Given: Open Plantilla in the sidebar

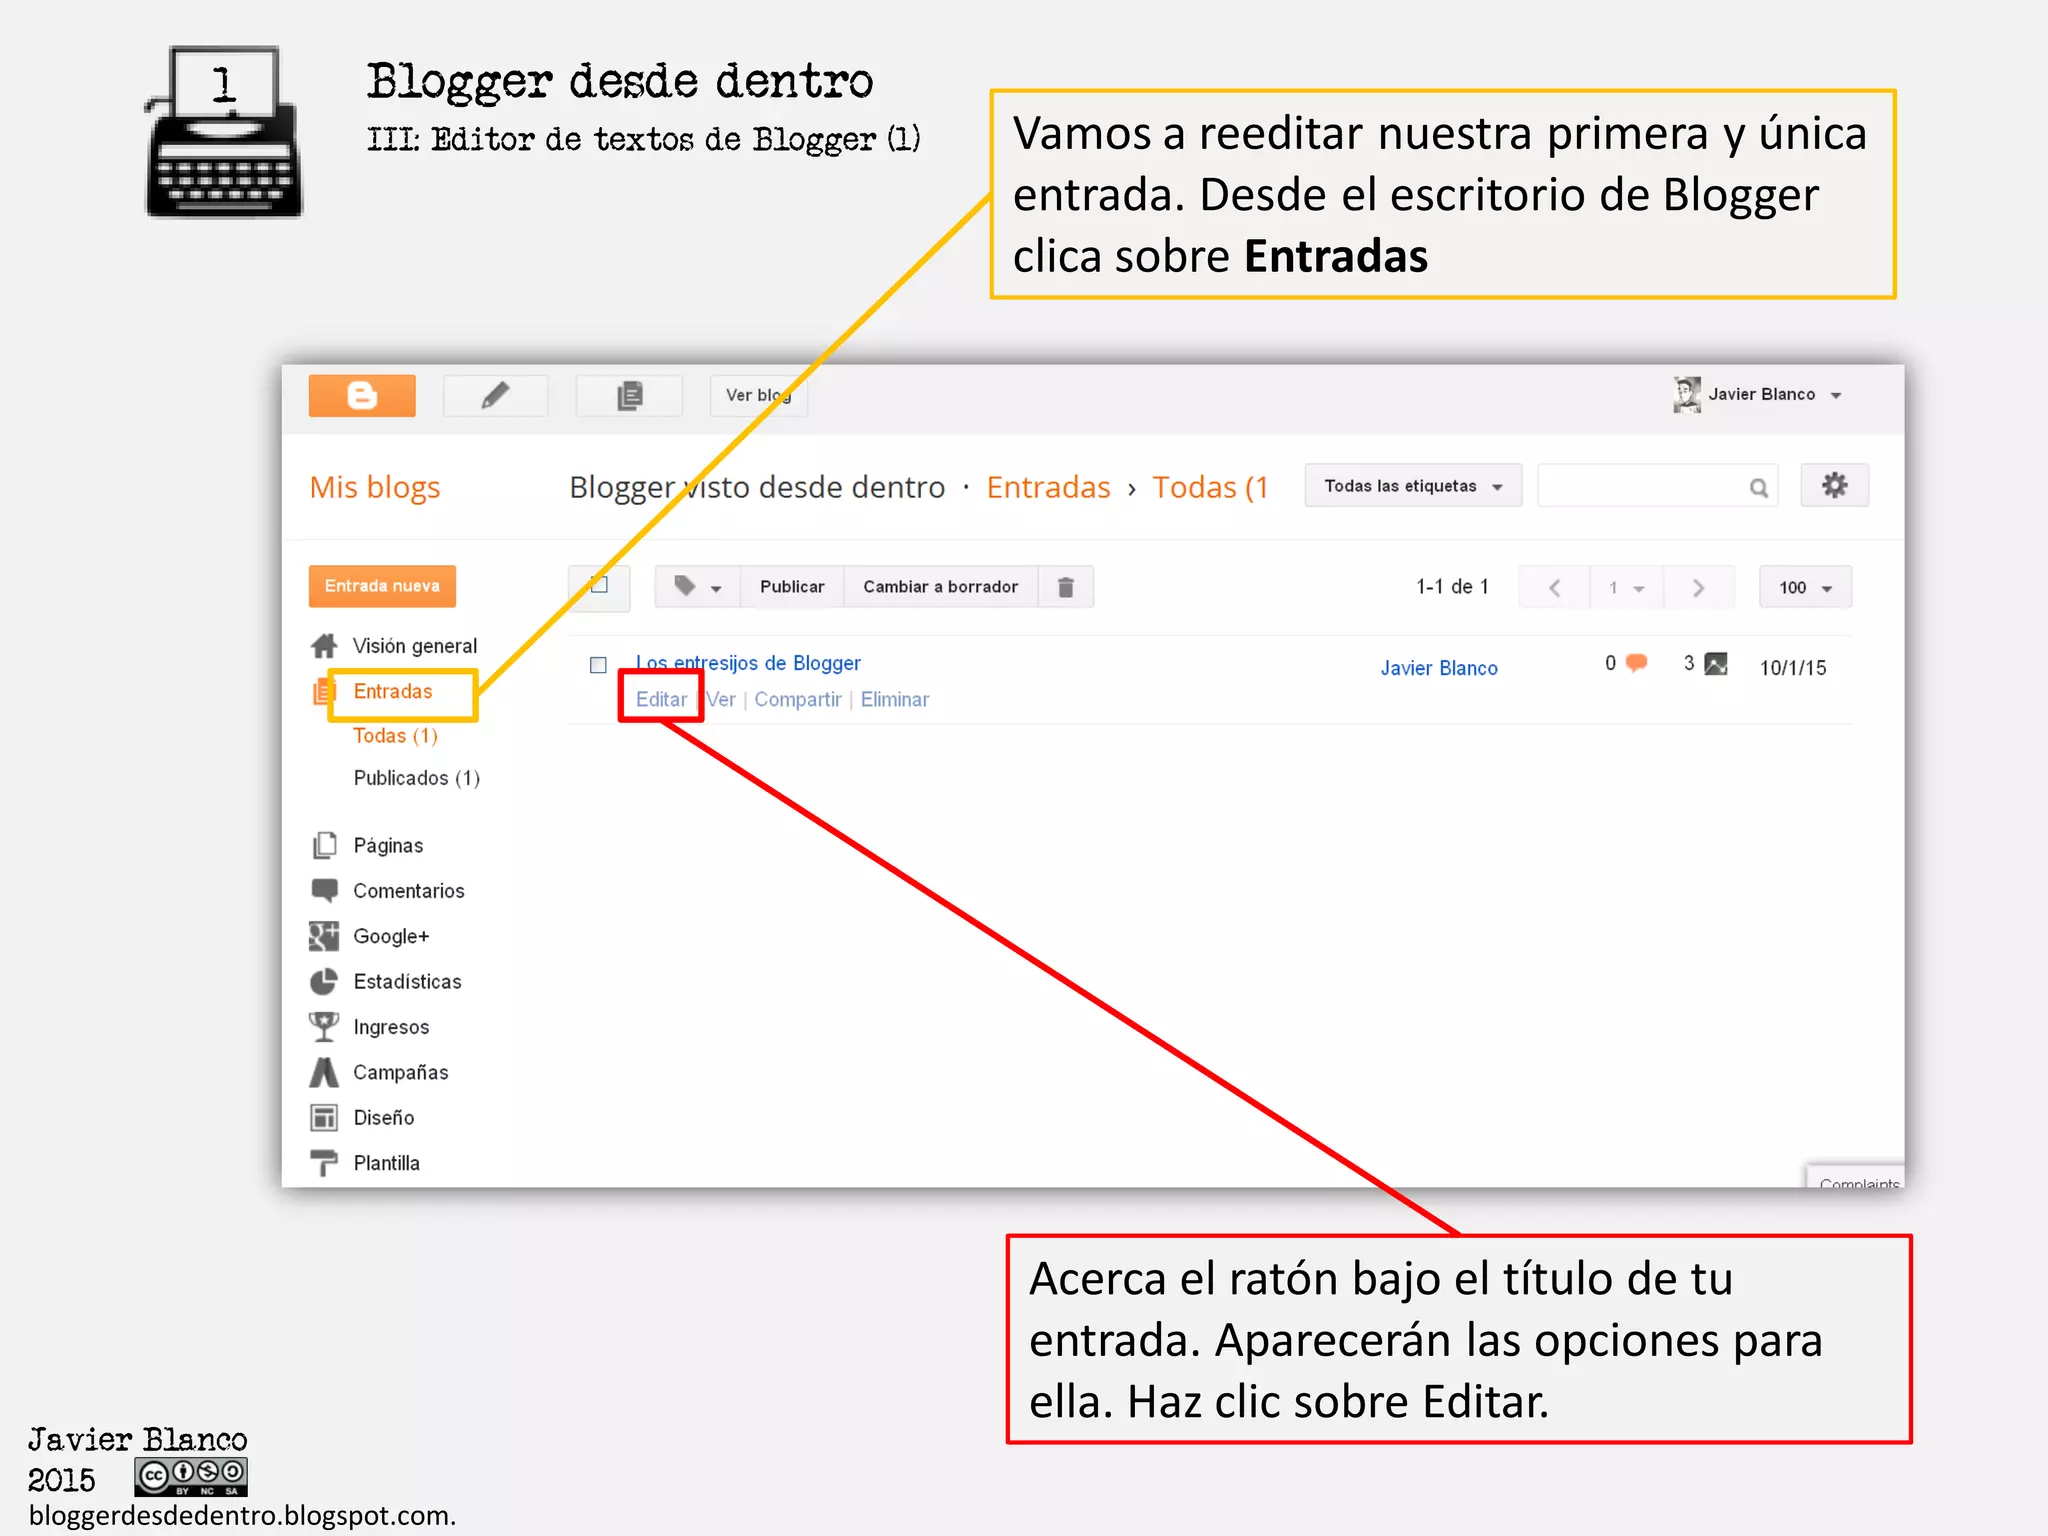Looking at the screenshot, I should tap(386, 1163).
